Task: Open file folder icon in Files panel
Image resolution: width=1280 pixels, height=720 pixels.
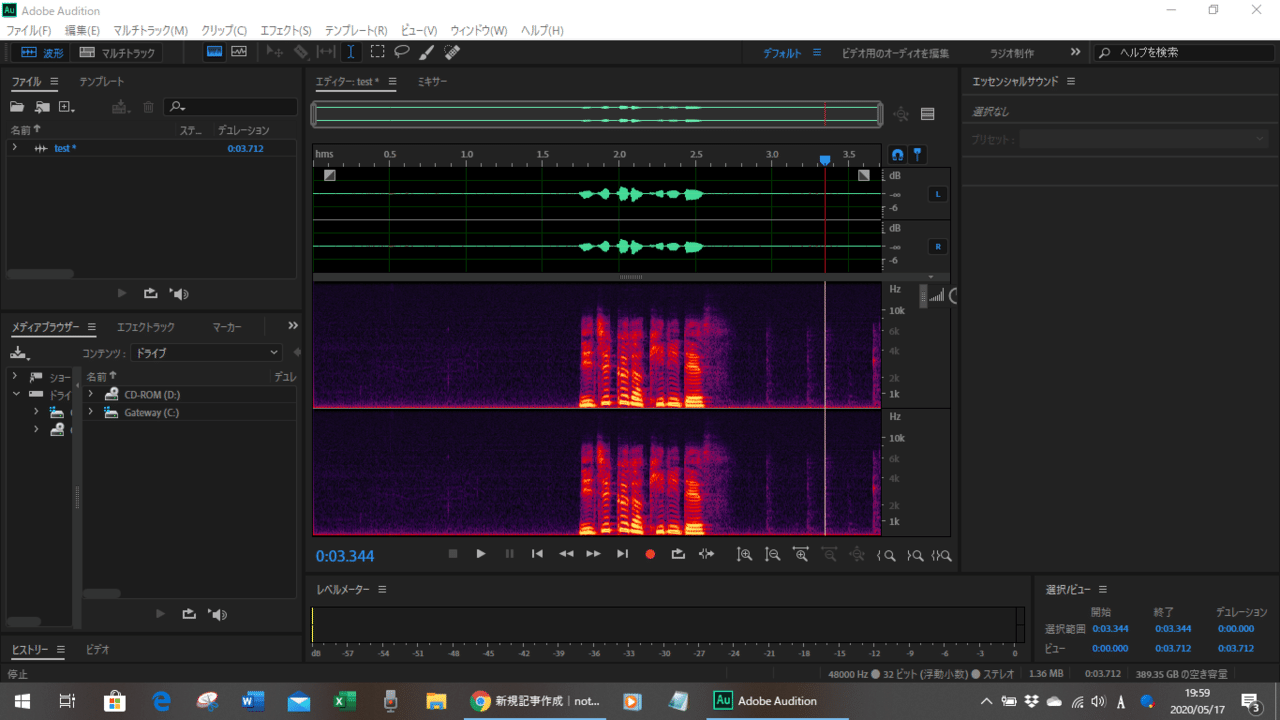Action: [17, 107]
